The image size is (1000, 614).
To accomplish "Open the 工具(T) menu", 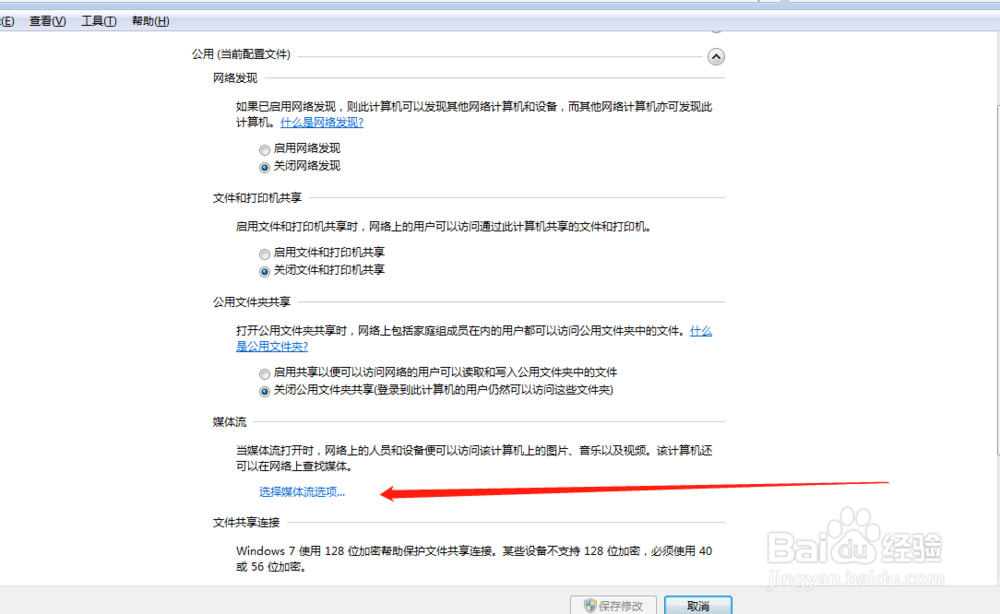I will pos(97,20).
